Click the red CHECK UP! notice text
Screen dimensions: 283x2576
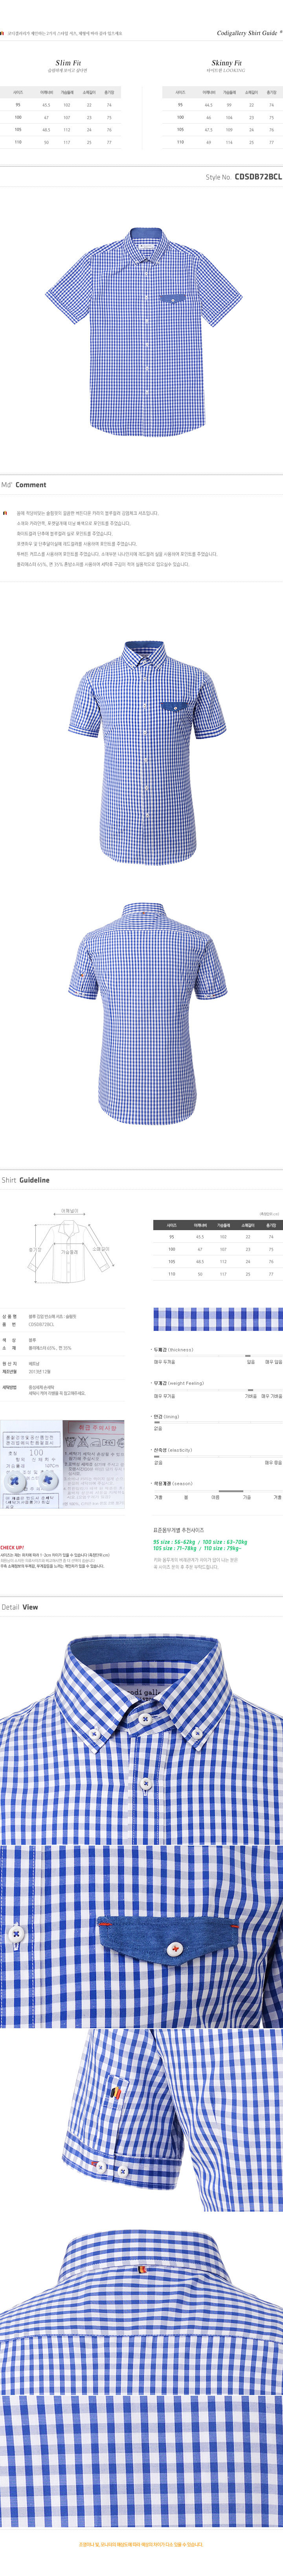[x=12, y=1547]
